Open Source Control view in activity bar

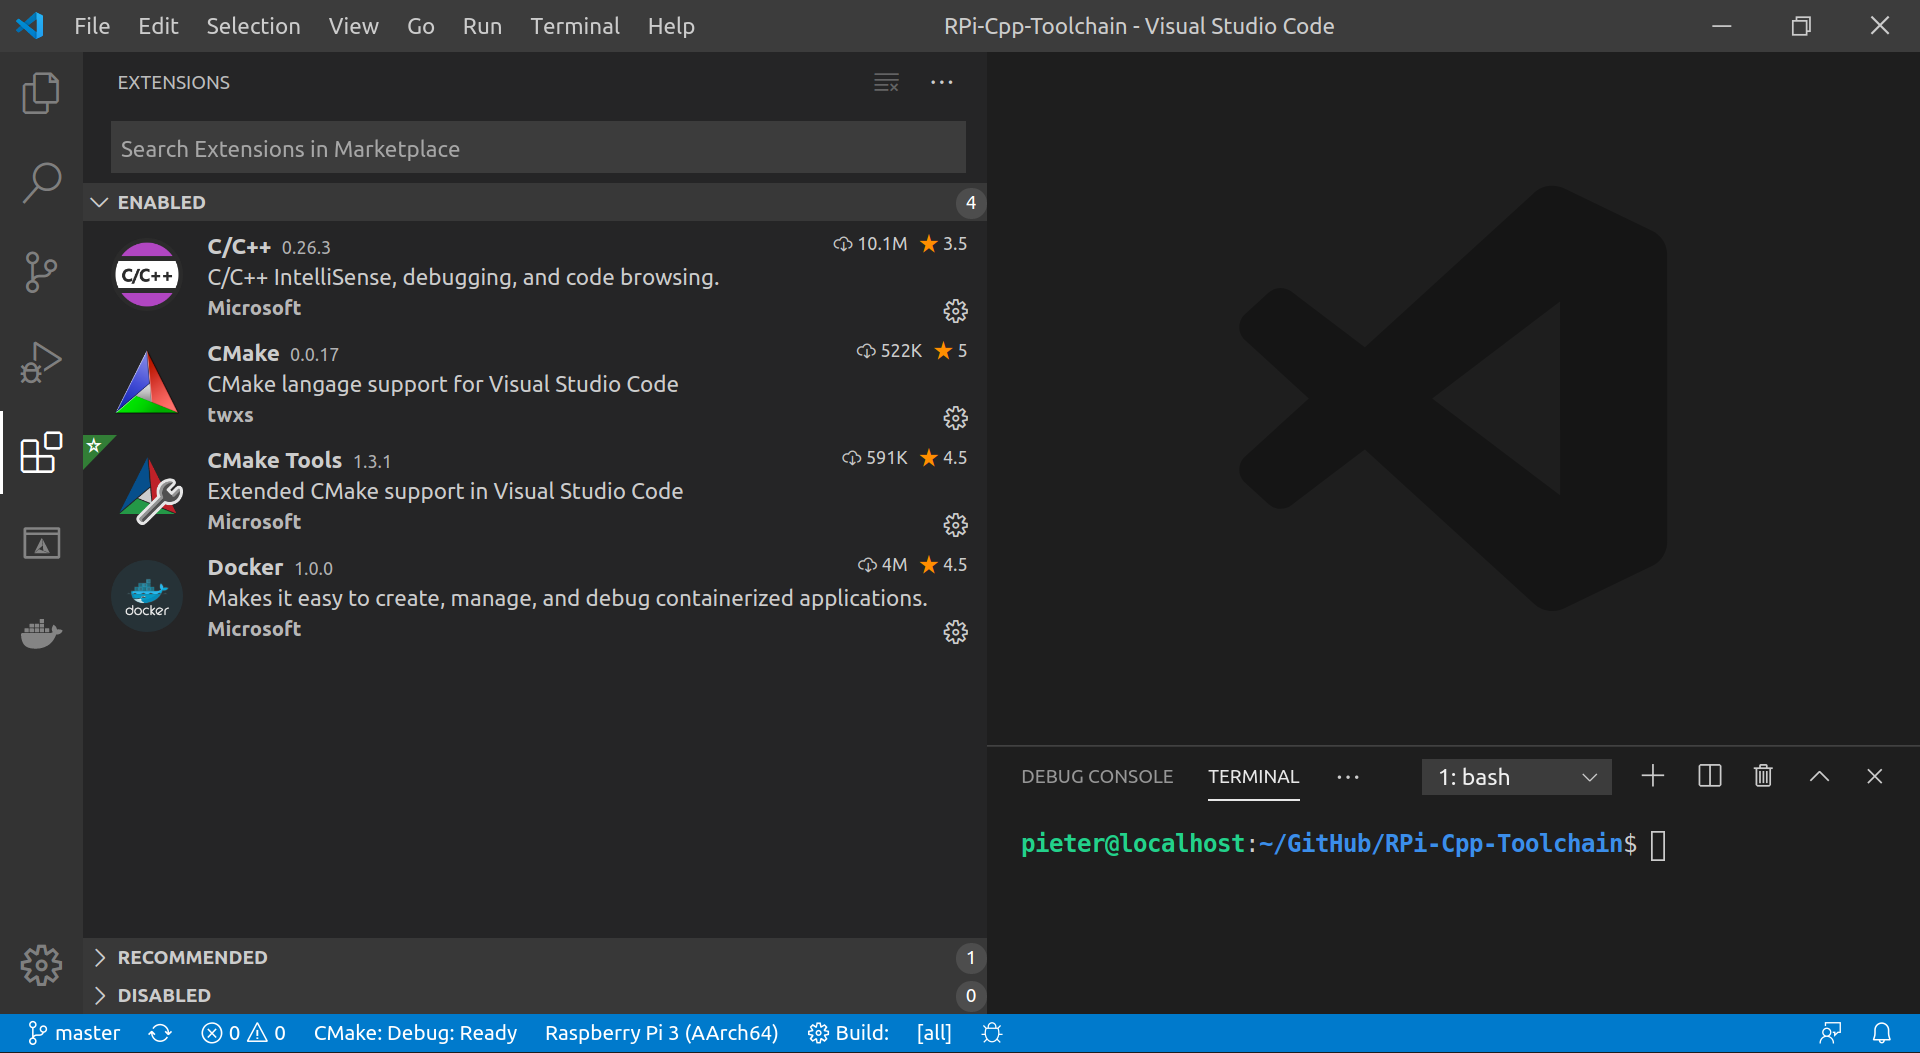(41, 272)
